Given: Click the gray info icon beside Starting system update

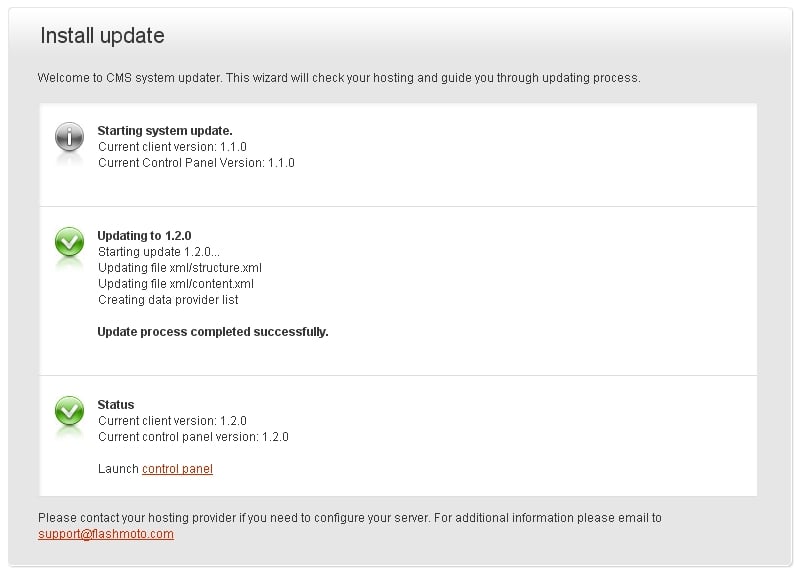Looking at the screenshot, I should (69, 137).
